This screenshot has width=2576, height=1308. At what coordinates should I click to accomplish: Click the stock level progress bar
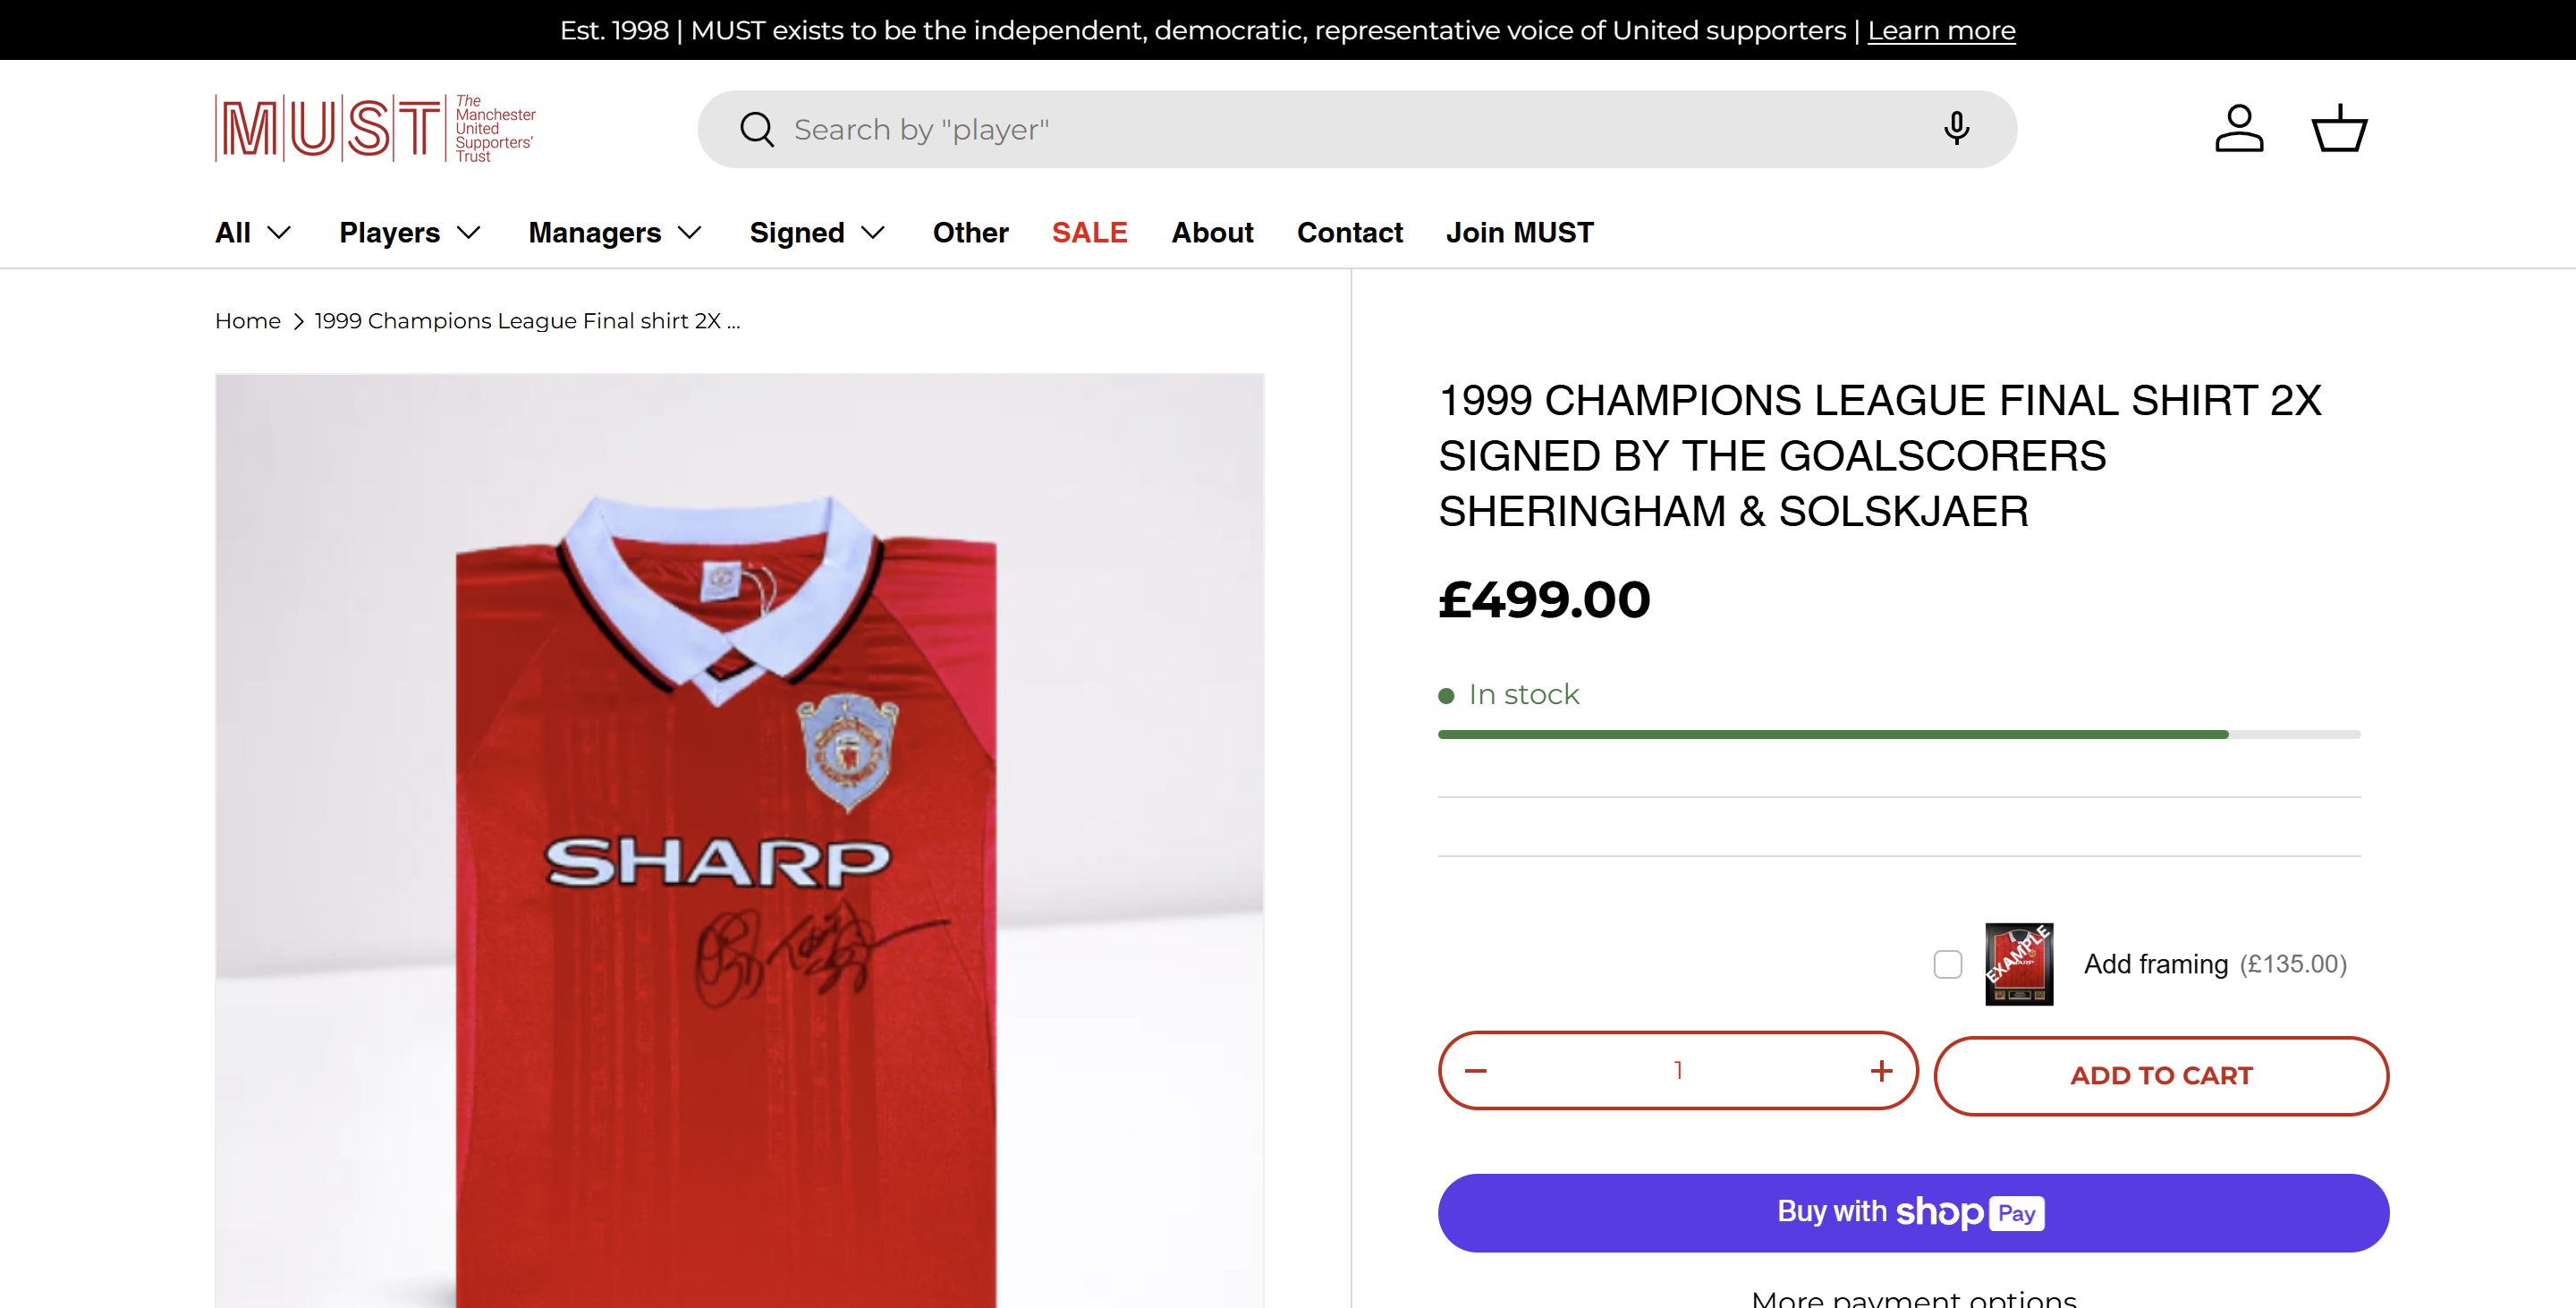[1898, 735]
